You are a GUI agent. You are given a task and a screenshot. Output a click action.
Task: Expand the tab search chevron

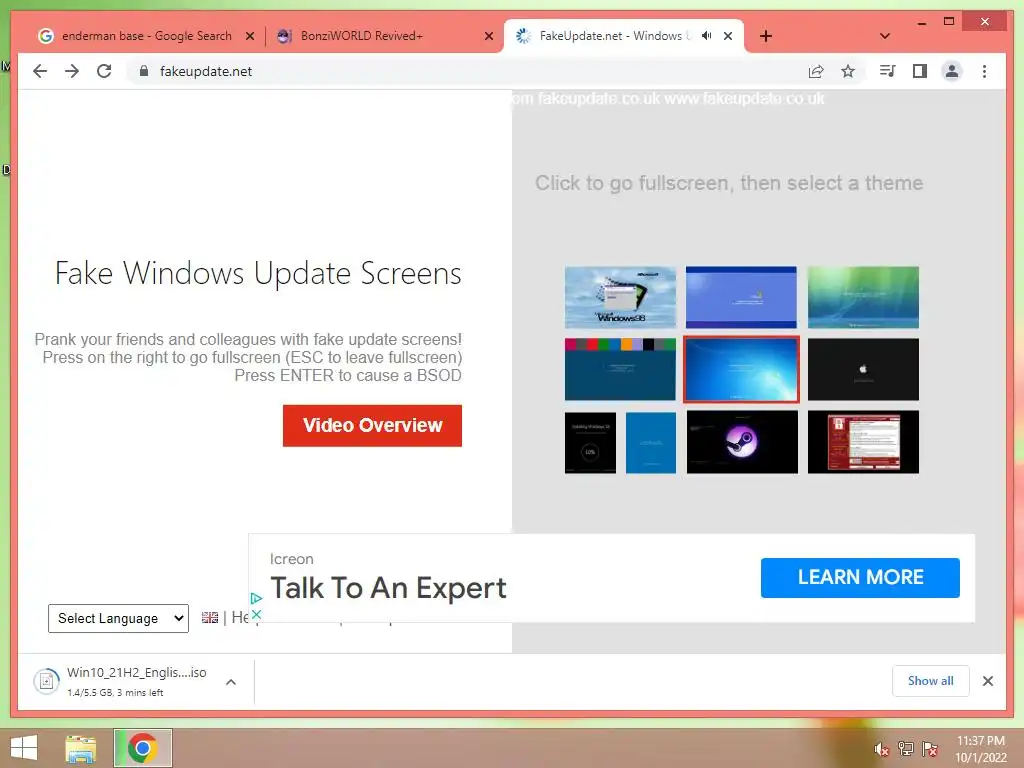pyautogui.click(x=885, y=36)
